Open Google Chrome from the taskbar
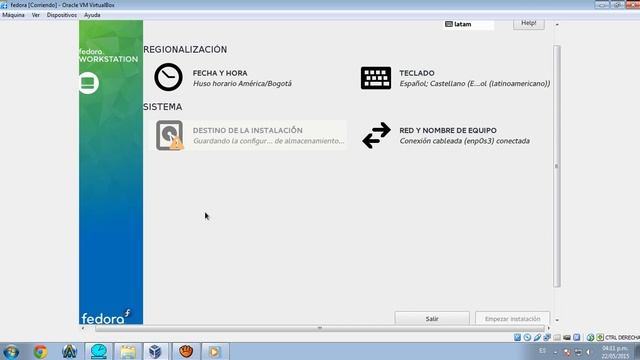Screen dimensions: 640x360 40,351
